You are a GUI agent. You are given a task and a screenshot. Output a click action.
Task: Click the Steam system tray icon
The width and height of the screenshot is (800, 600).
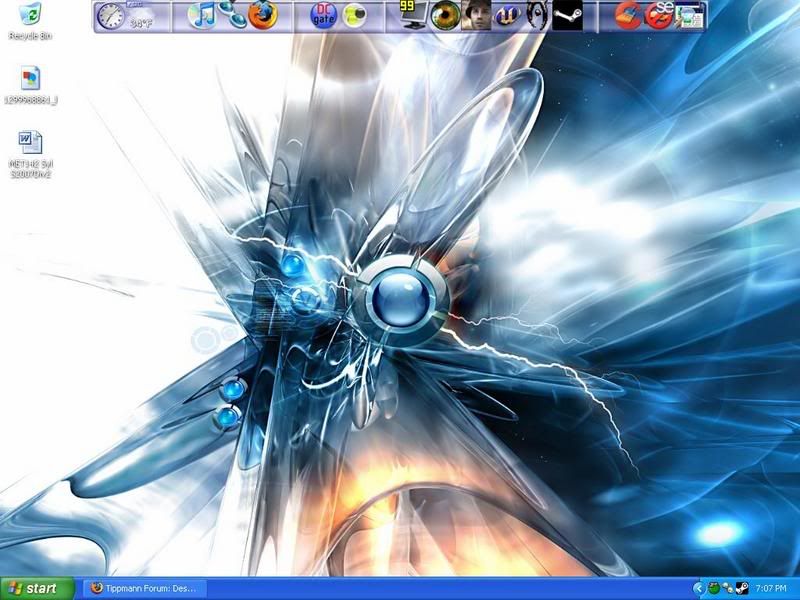pyautogui.click(x=742, y=588)
